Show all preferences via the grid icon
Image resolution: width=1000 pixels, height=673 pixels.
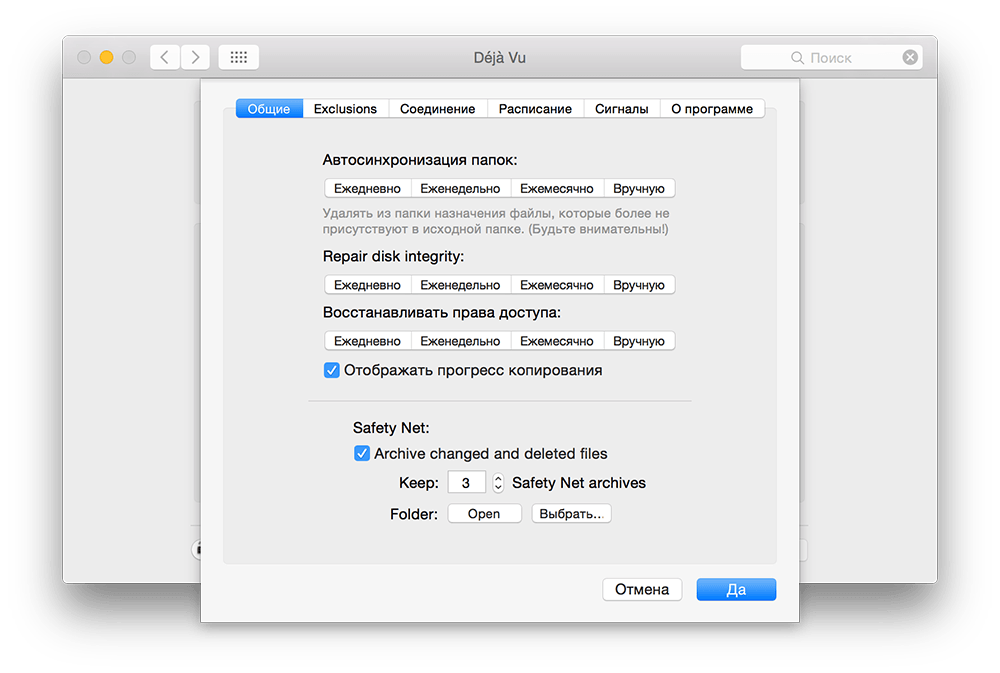239,57
